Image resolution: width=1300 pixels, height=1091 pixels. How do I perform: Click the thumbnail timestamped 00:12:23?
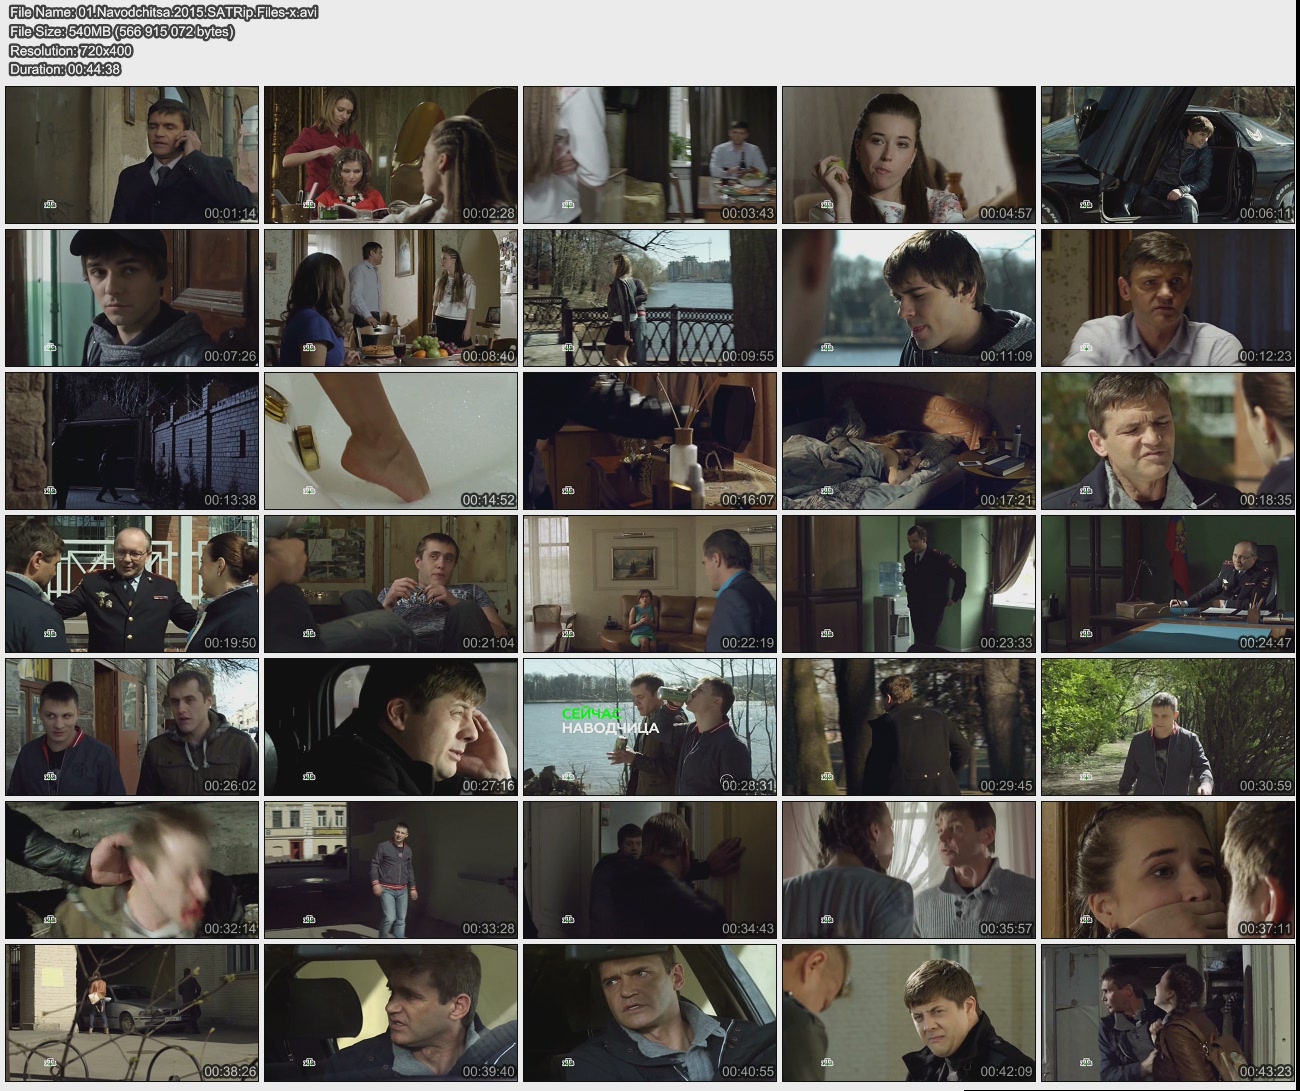point(1167,298)
